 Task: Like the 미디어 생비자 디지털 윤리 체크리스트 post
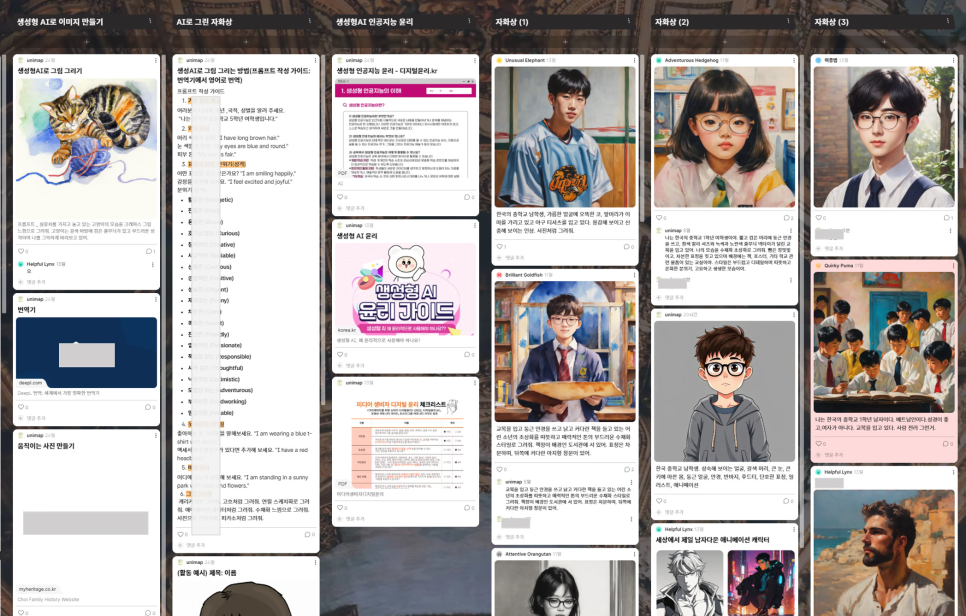coord(341,508)
